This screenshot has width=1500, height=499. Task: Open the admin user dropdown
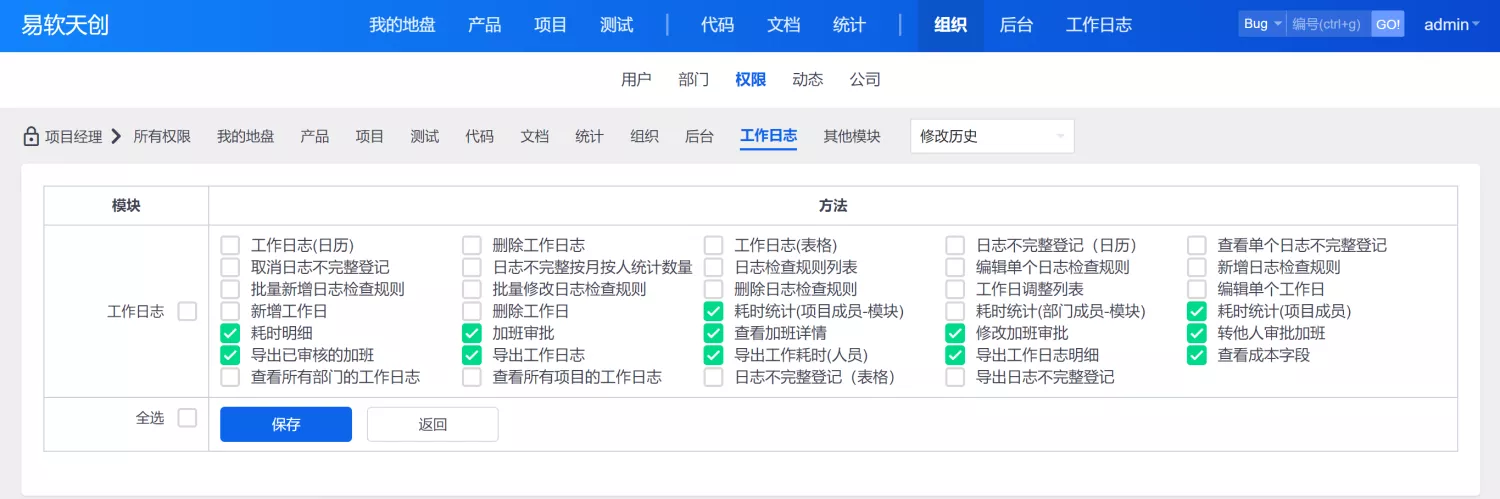click(x=1452, y=25)
